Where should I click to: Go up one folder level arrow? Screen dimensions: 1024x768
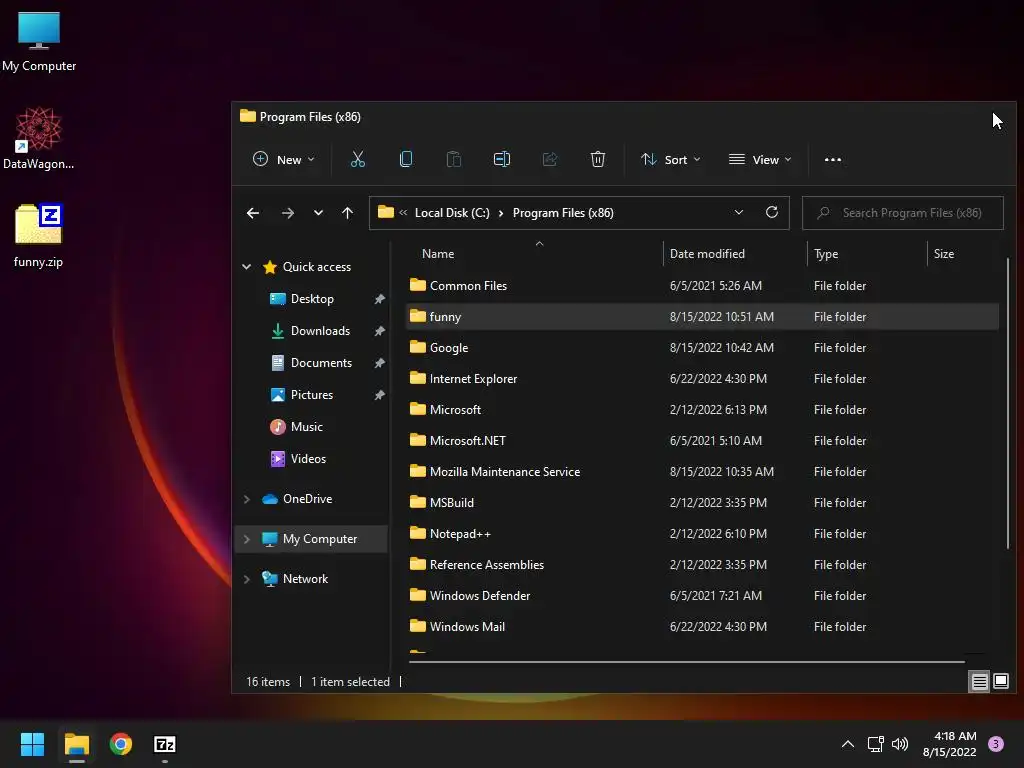[347, 213]
